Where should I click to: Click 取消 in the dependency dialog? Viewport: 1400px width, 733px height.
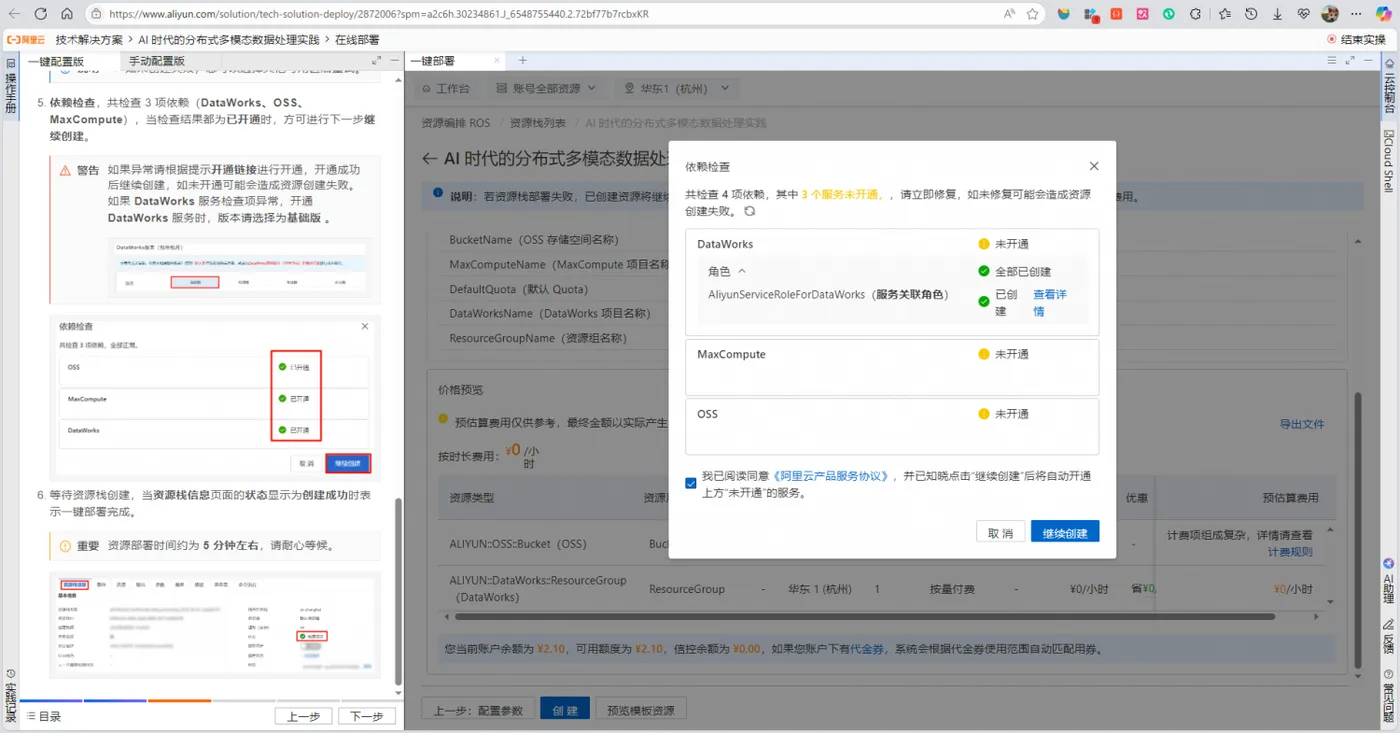[x=1000, y=532]
